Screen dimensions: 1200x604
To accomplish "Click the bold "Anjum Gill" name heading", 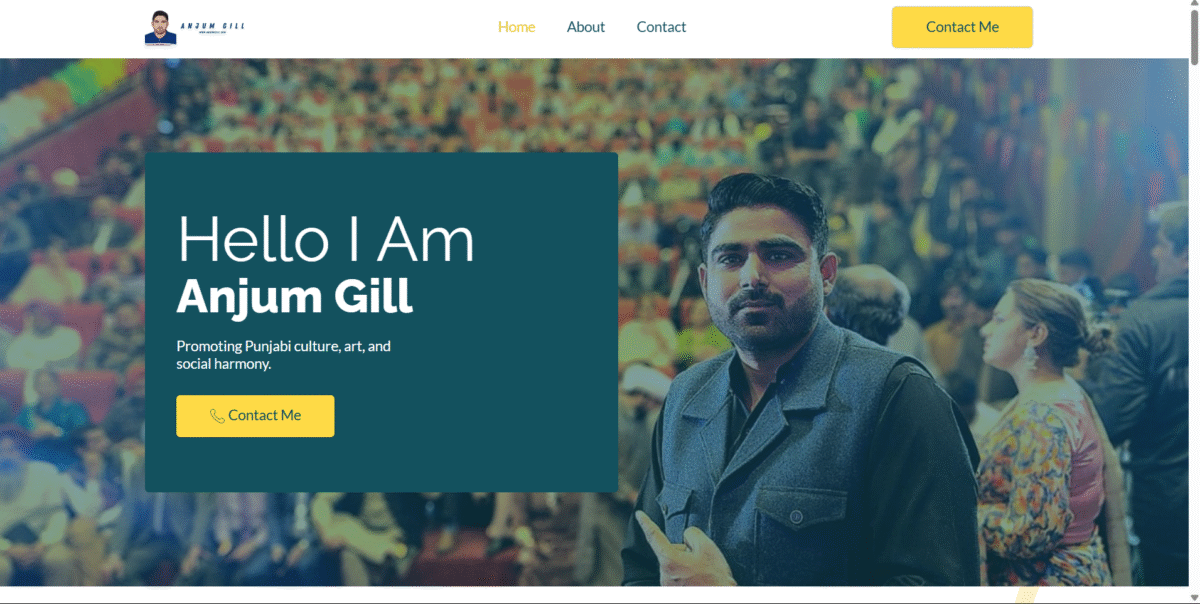I will 294,297.
